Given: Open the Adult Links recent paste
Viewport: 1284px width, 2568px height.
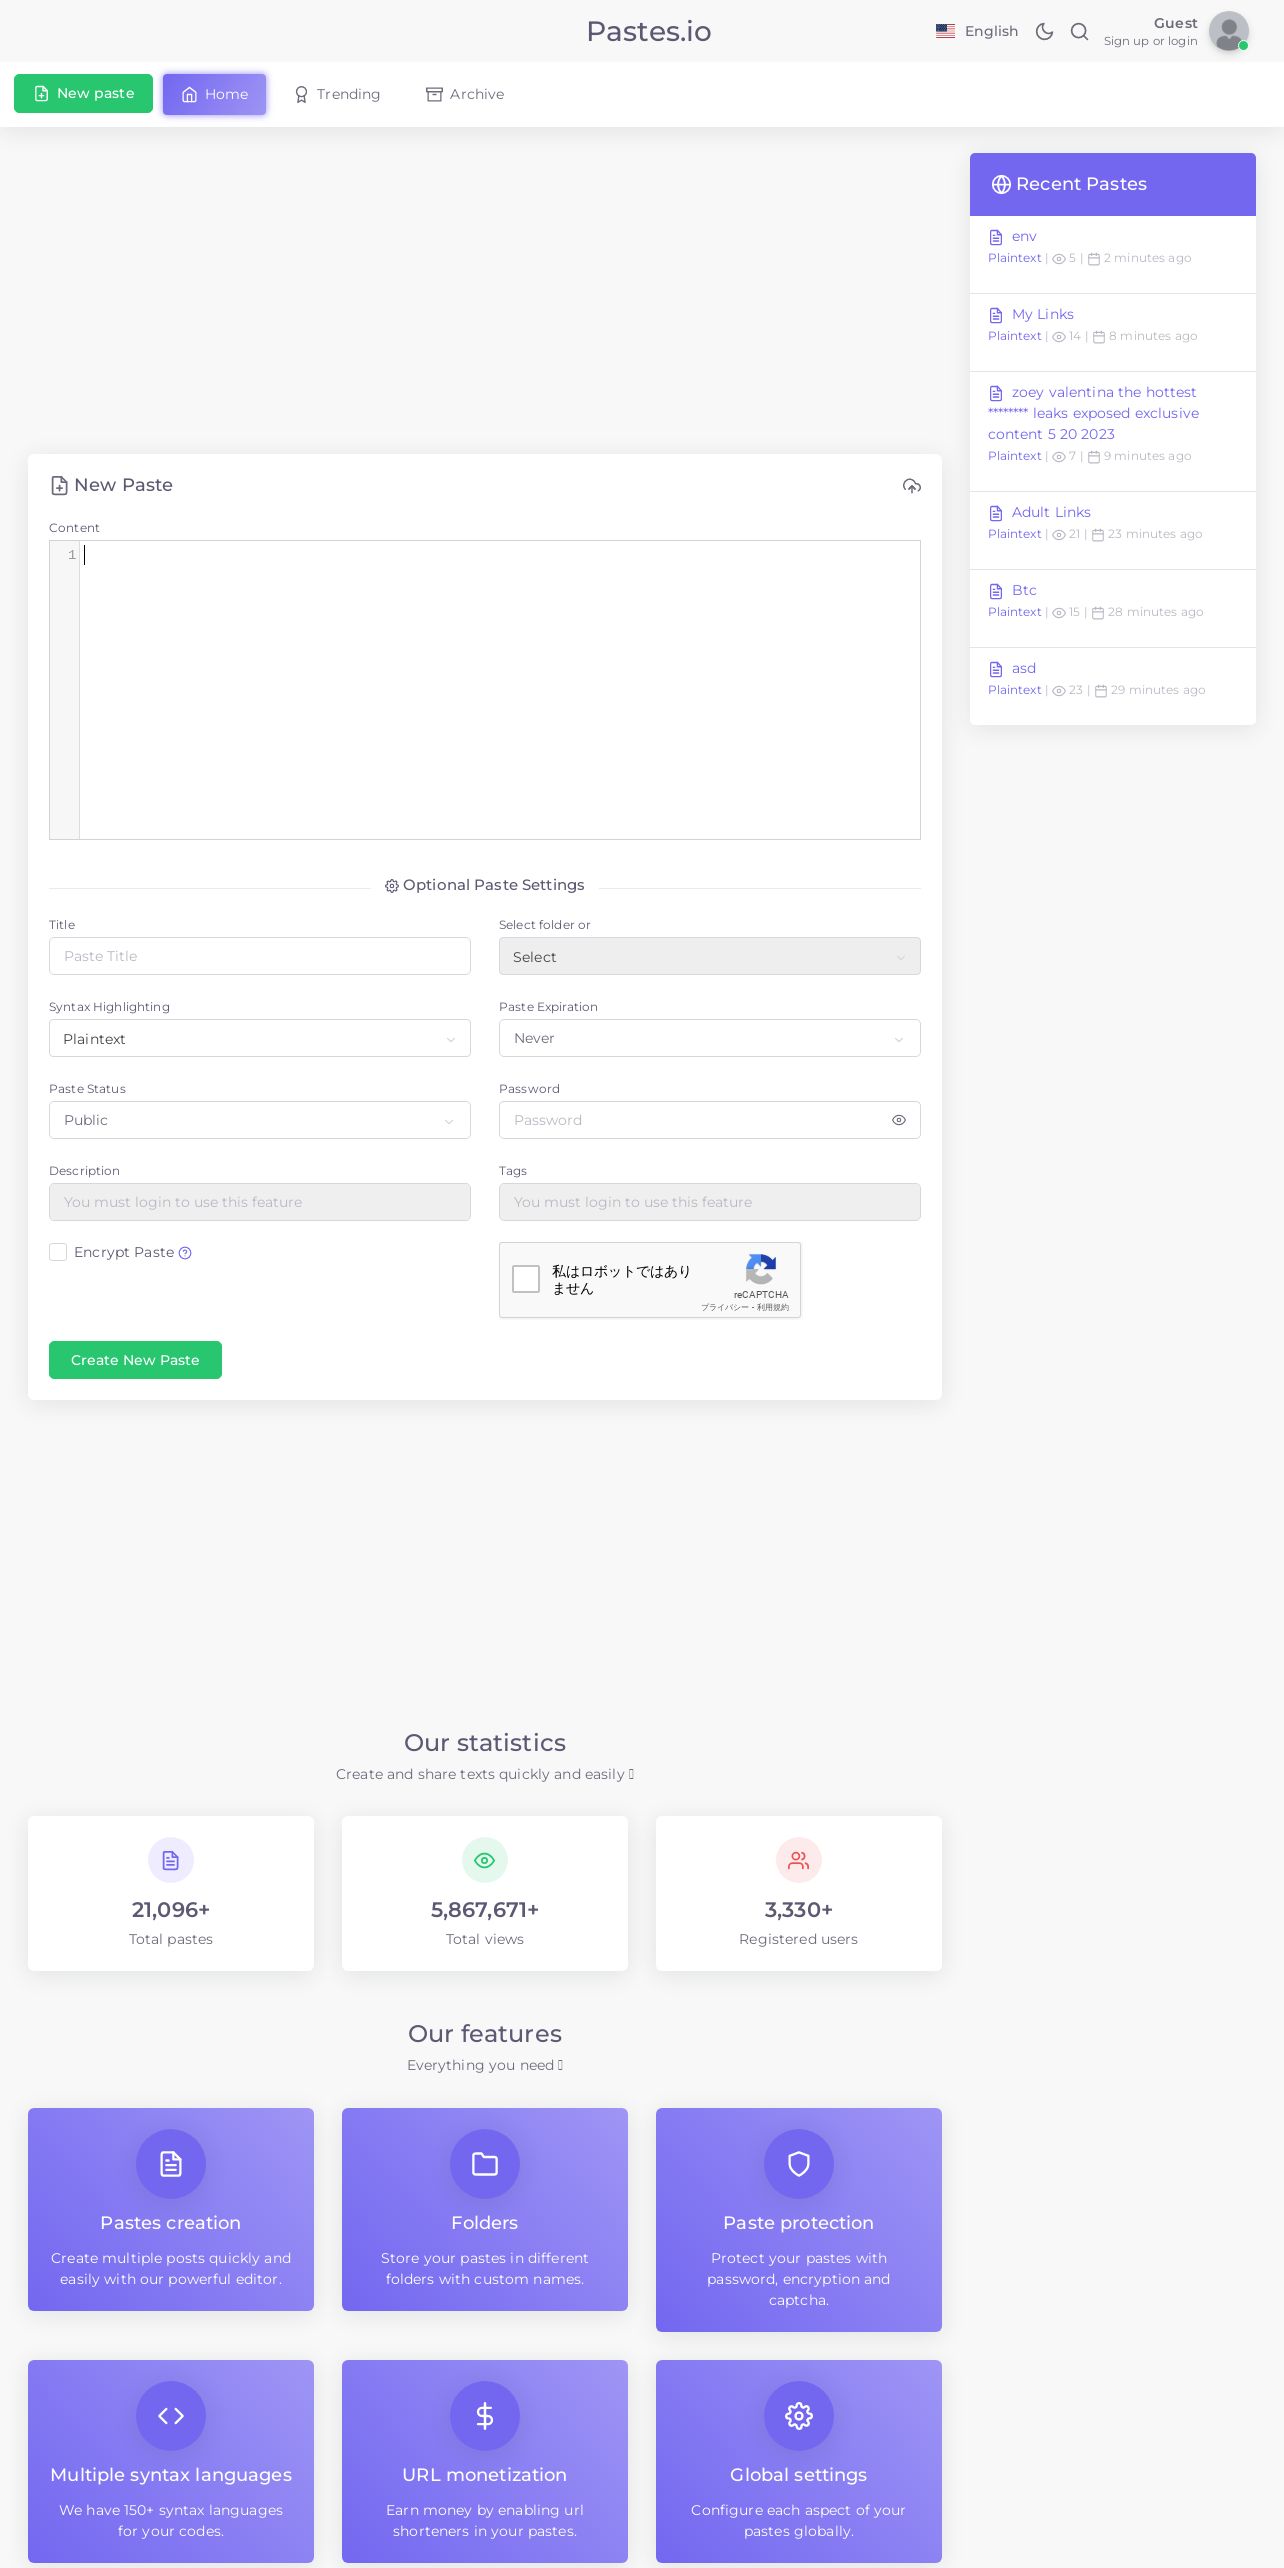Looking at the screenshot, I should point(1051,512).
